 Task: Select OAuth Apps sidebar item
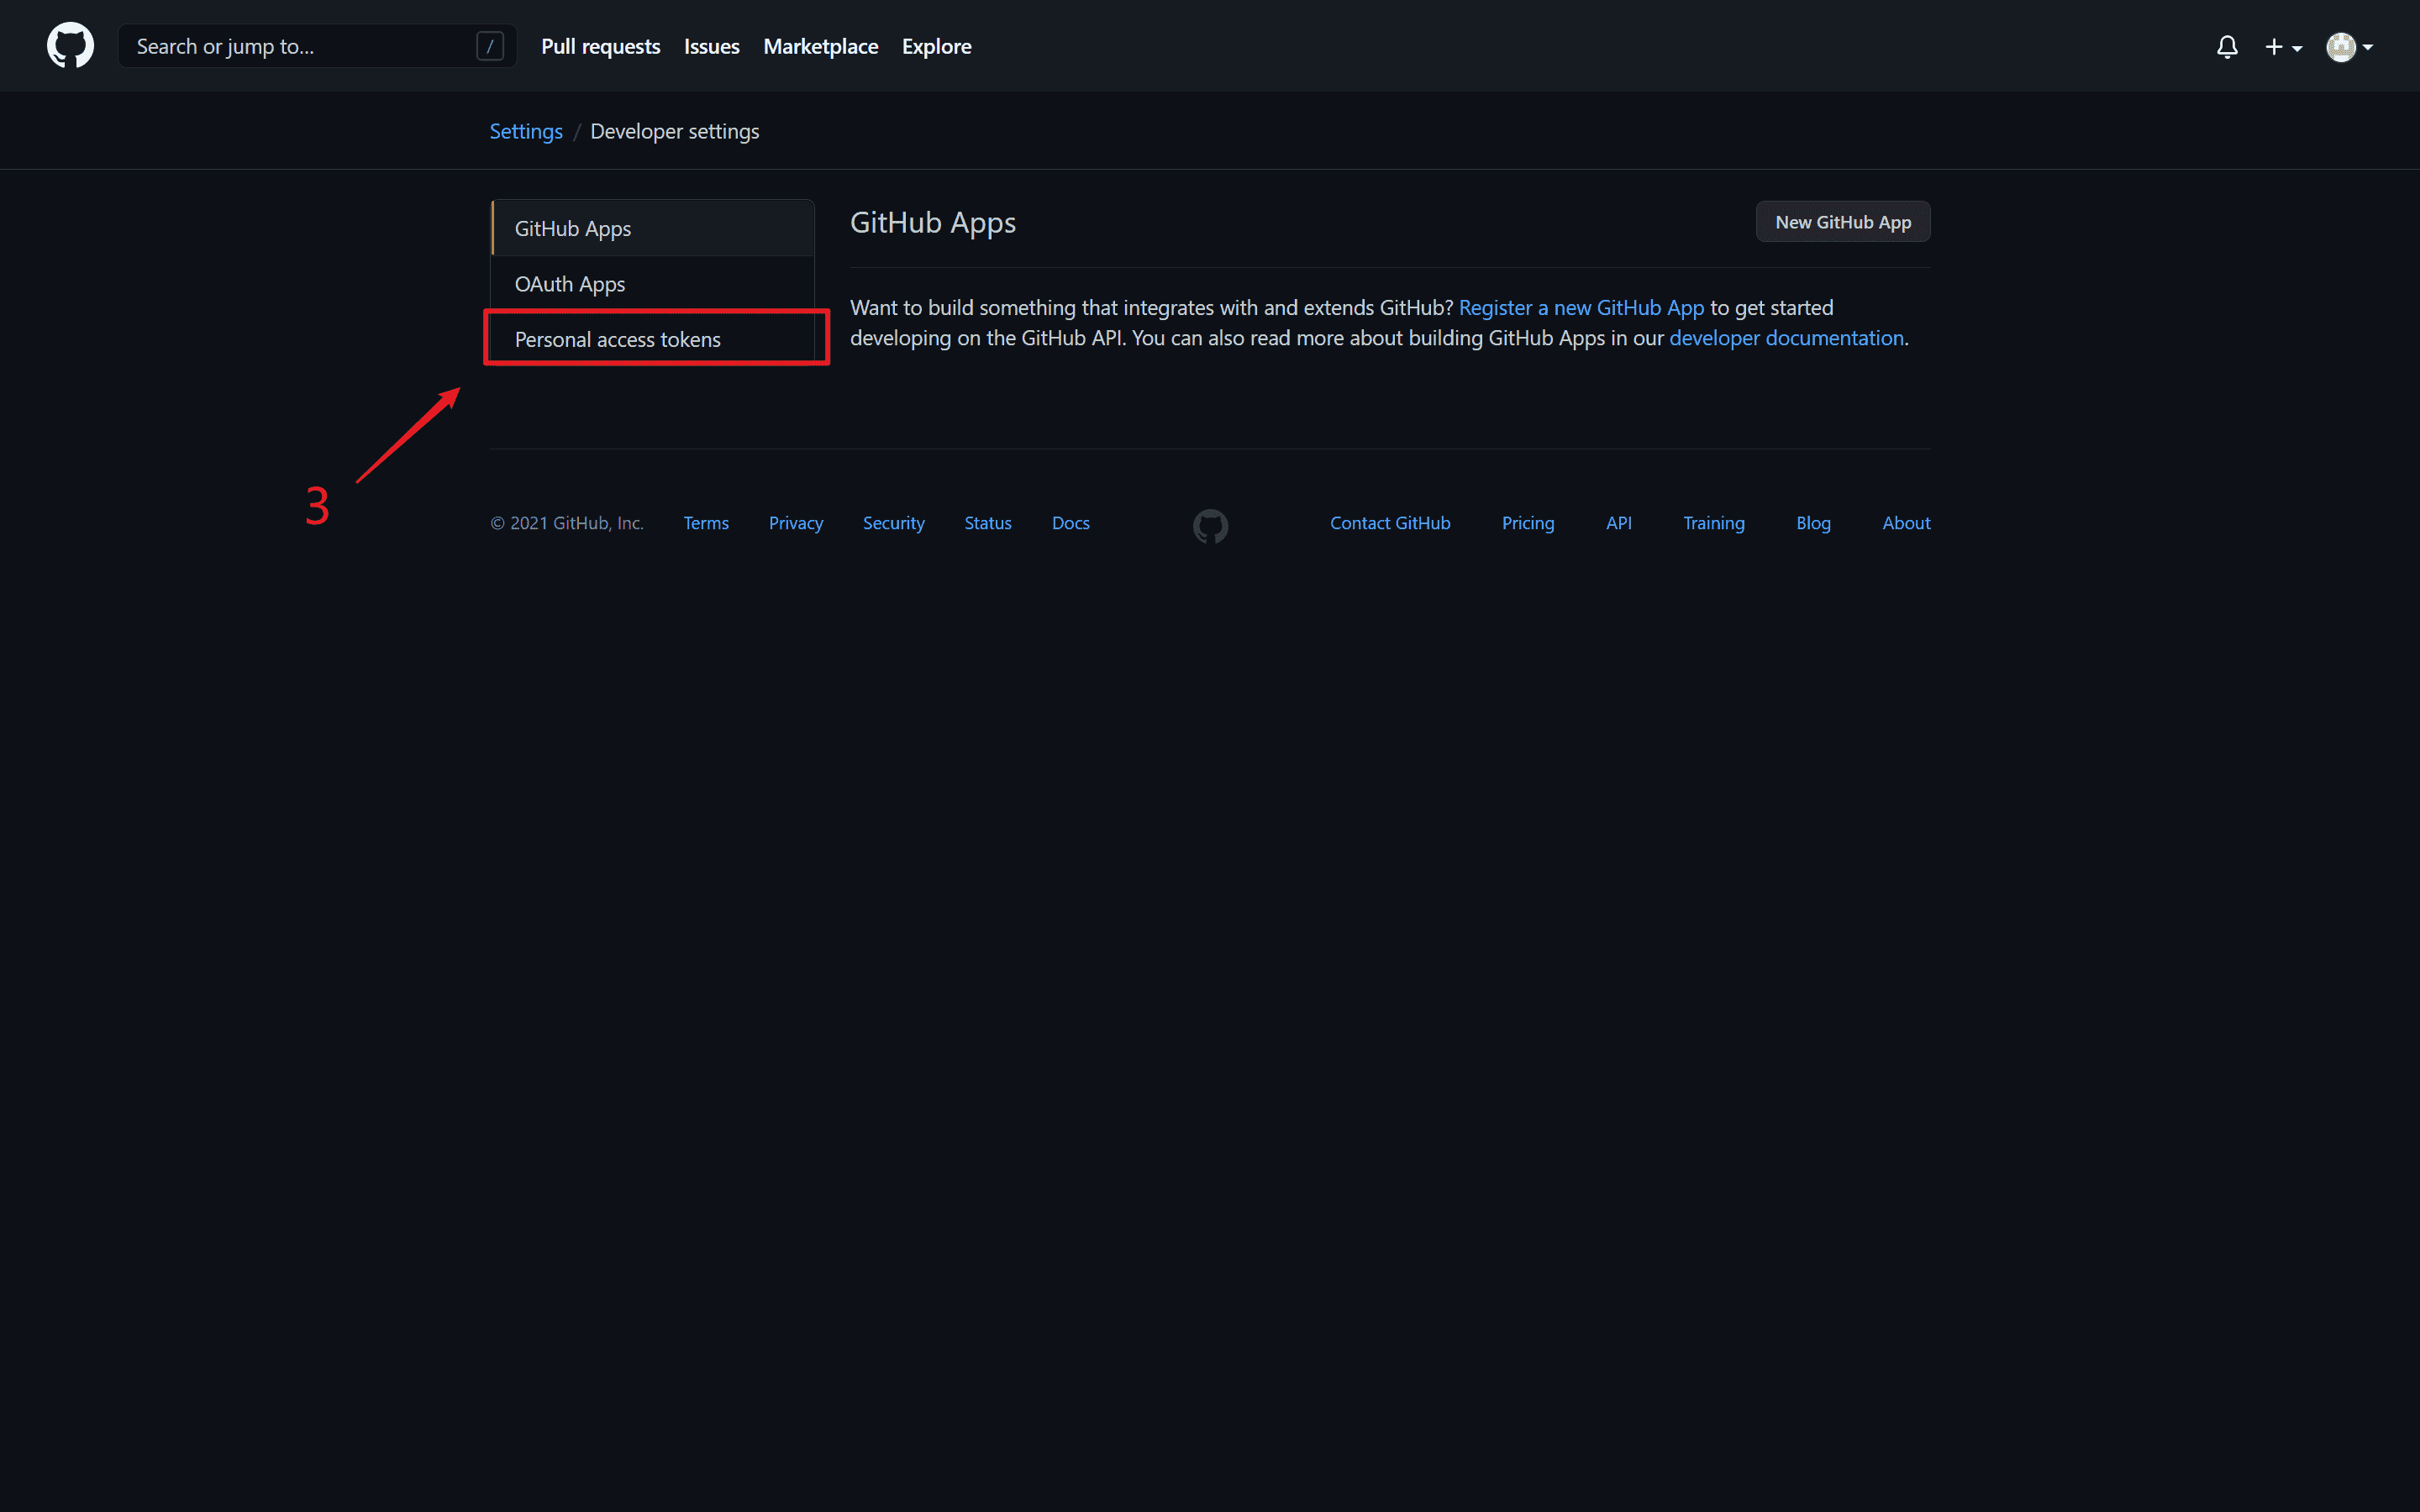coord(570,282)
